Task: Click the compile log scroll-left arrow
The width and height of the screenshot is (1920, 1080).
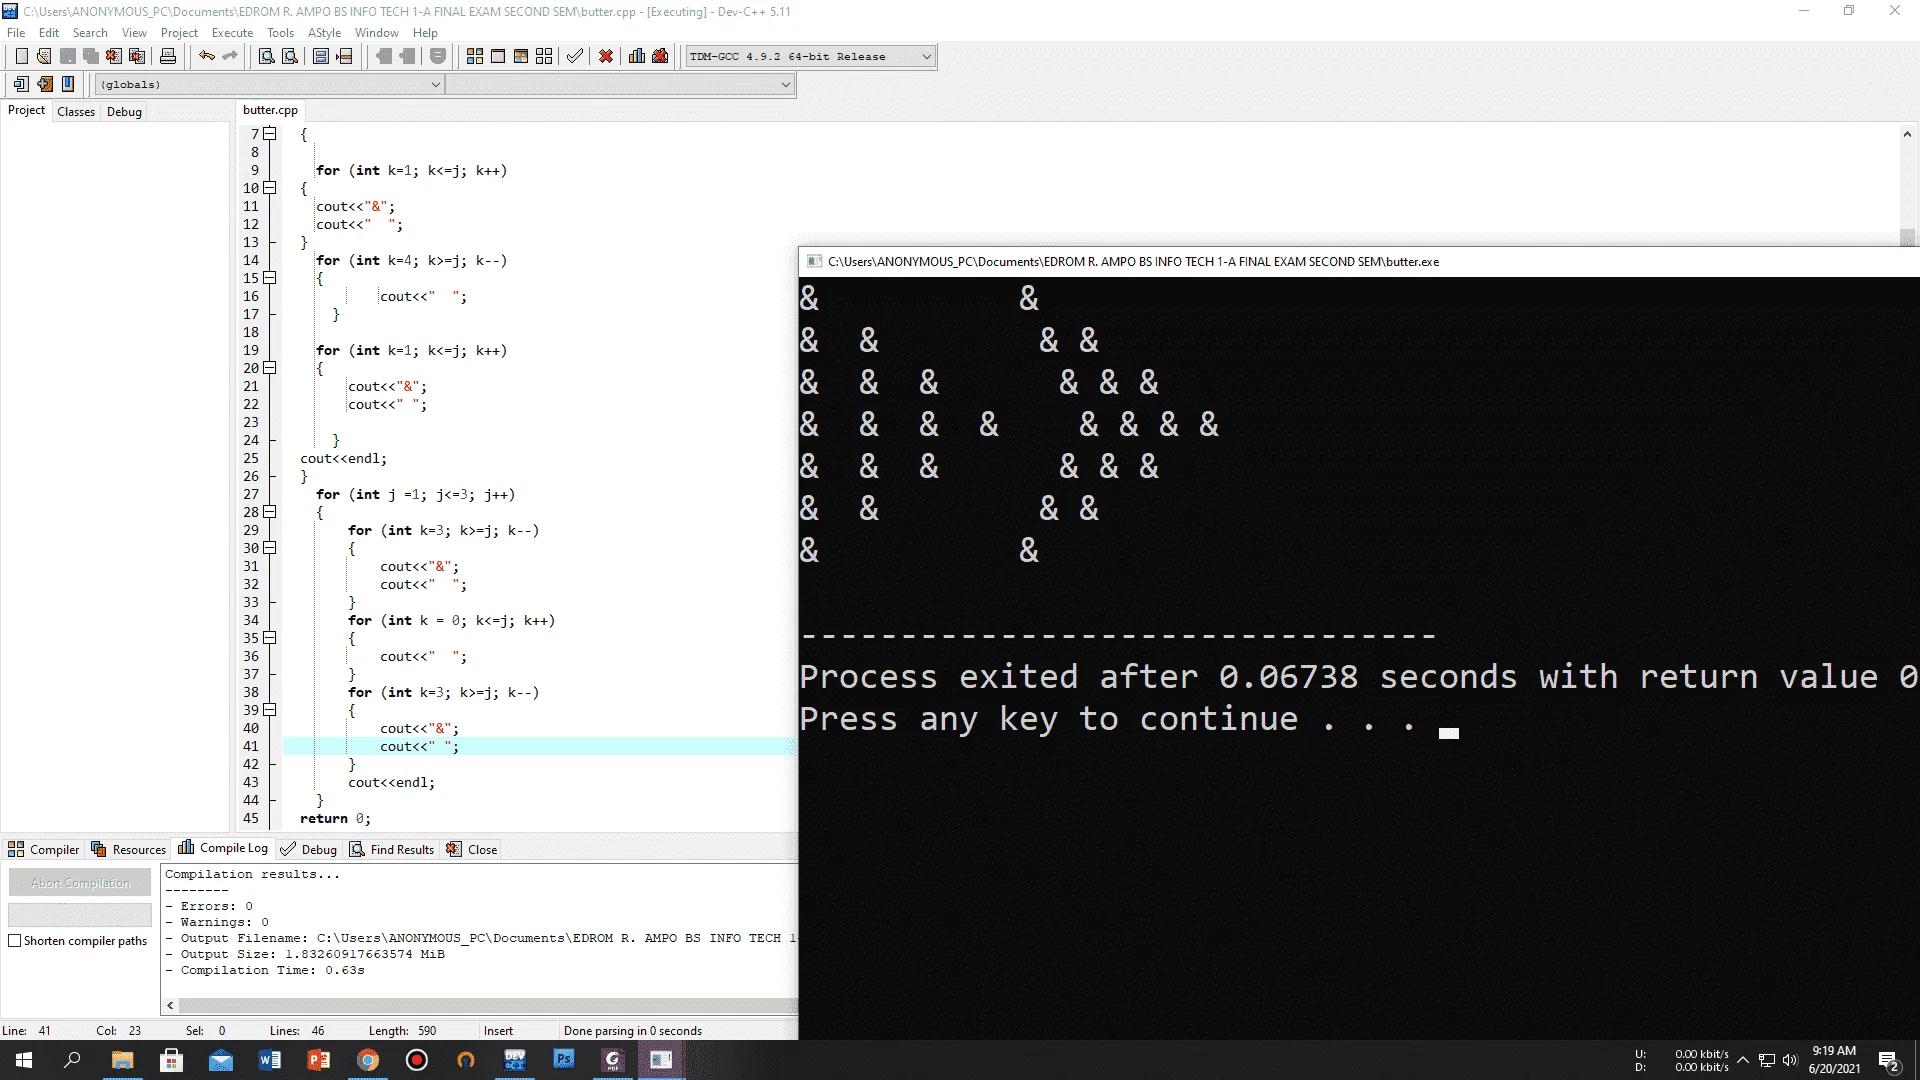Action: point(170,1005)
